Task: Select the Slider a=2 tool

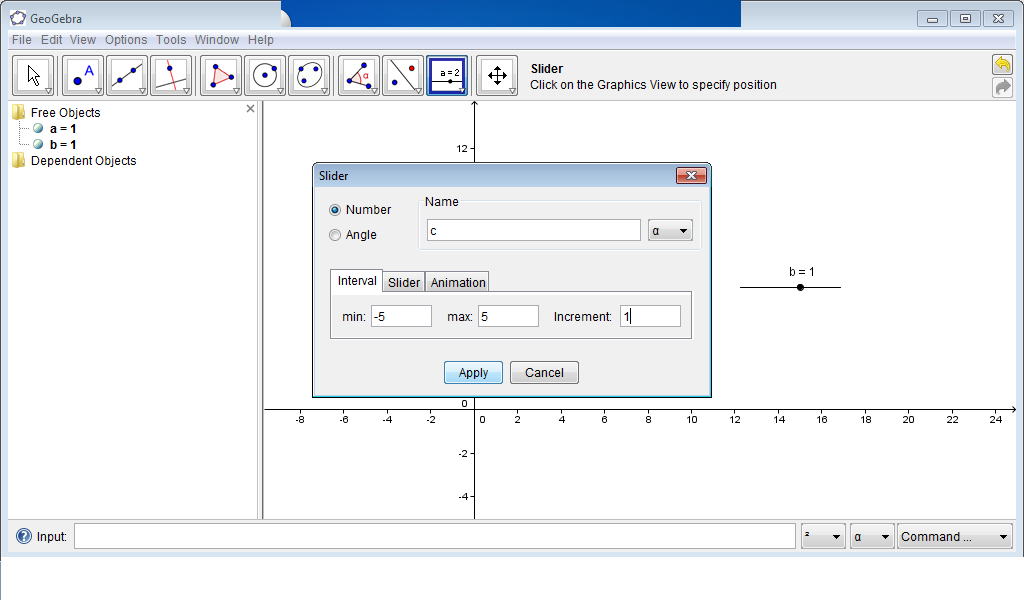Action: 447,76
